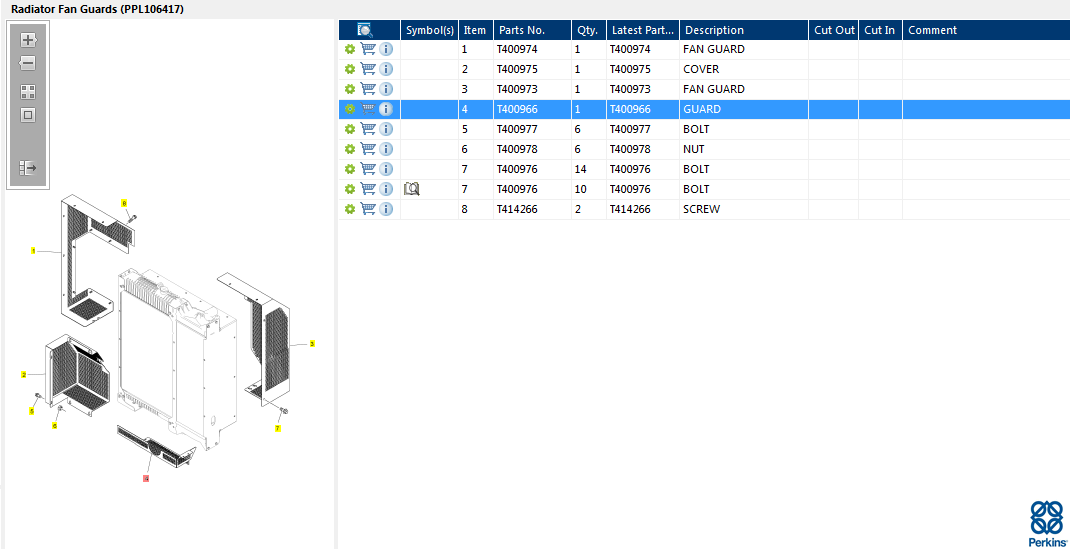Click the single-square fit view icon
Screen dimensions: 1070x549
click(x=28, y=115)
